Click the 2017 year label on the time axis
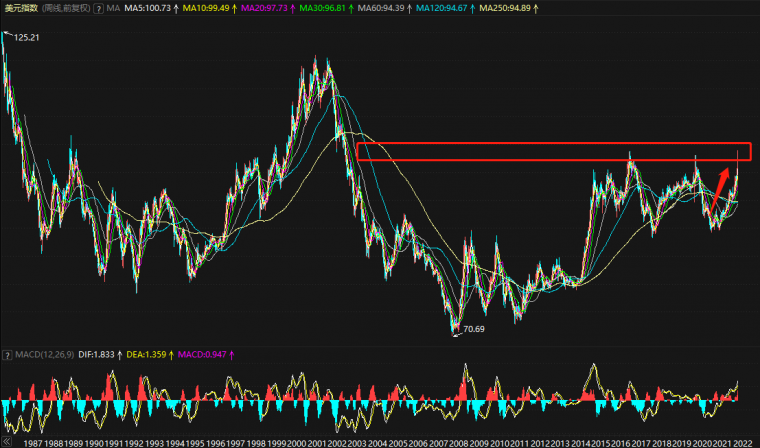Image resolution: width=760 pixels, height=448 pixels. pos(641,443)
